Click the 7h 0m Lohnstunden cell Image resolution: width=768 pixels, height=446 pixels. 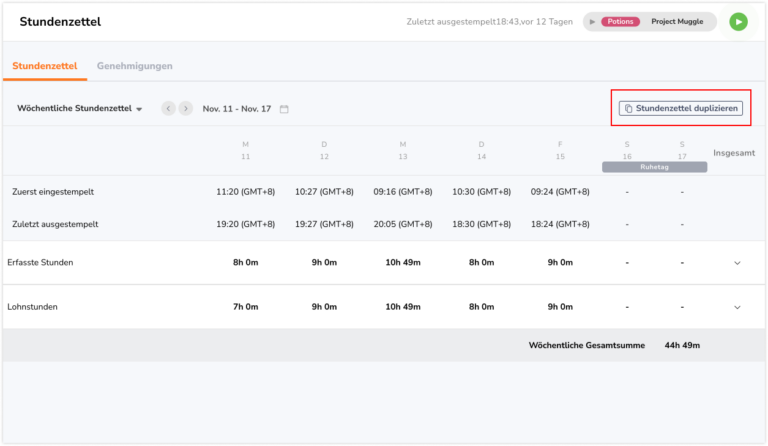tap(245, 307)
